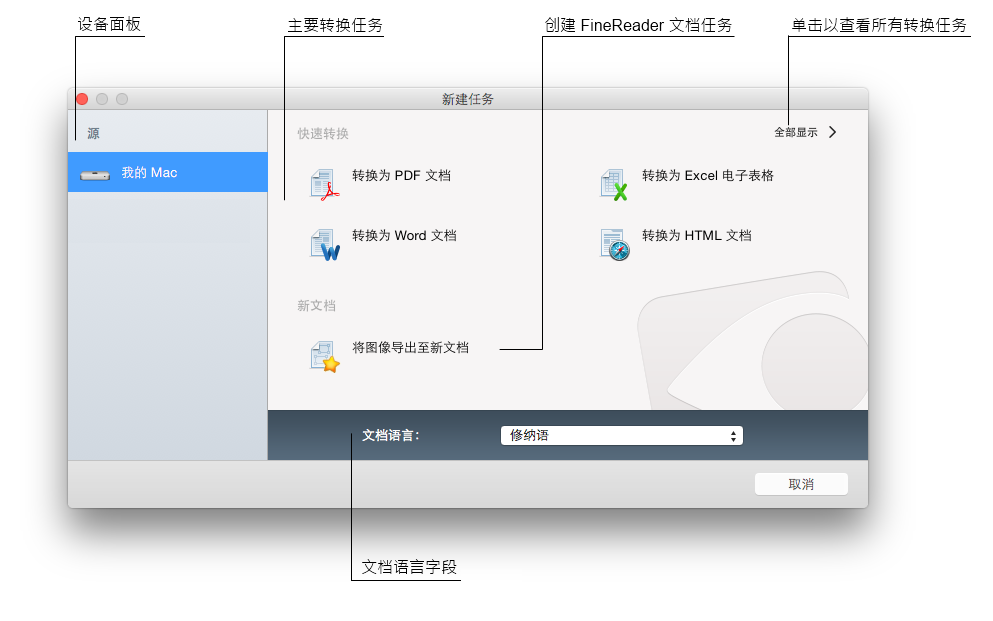Viewport: 993px width, 621px height.
Task: Open the 文档语言 dropdown showing 修纳语
Action: point(622,436)
